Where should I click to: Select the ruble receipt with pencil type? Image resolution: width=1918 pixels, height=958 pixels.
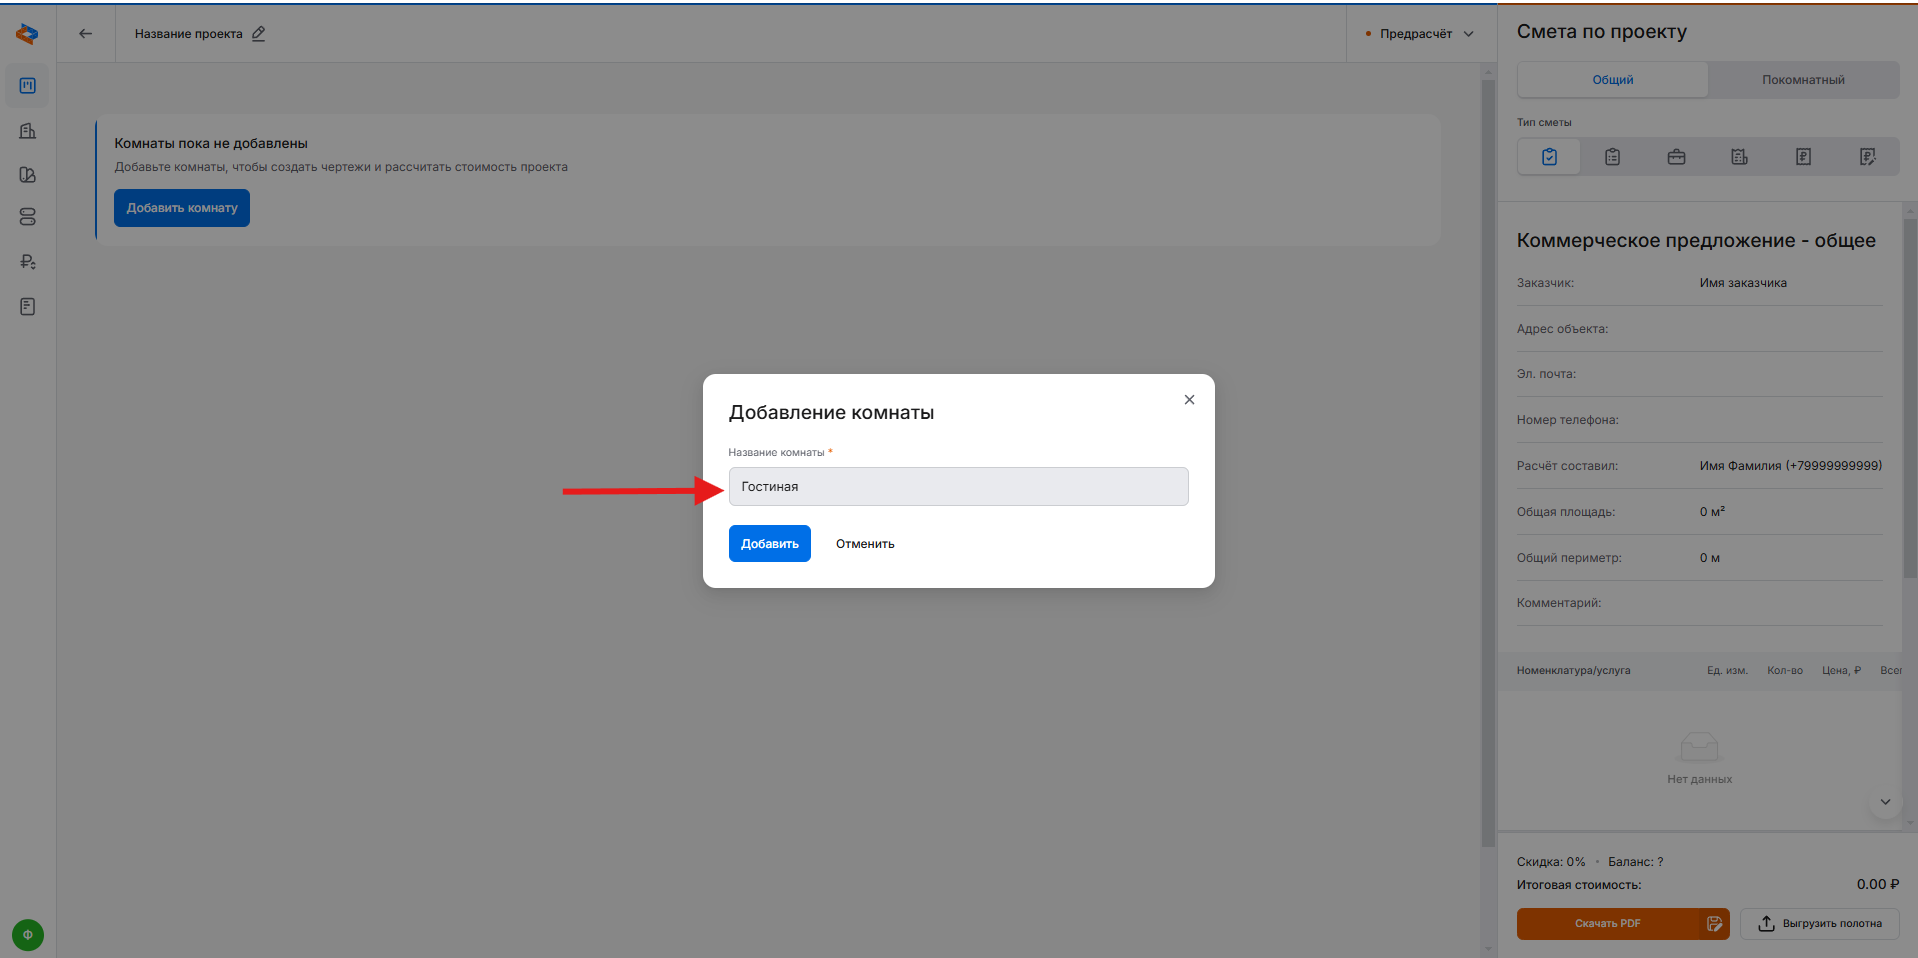coord(1867,157)
